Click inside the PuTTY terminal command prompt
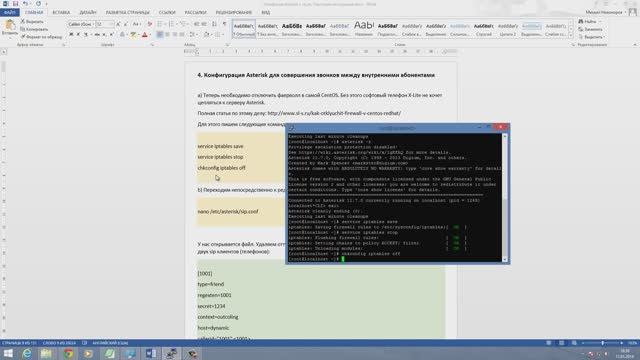The width and height of the screenshot is (640, 360). click(343, 259)
